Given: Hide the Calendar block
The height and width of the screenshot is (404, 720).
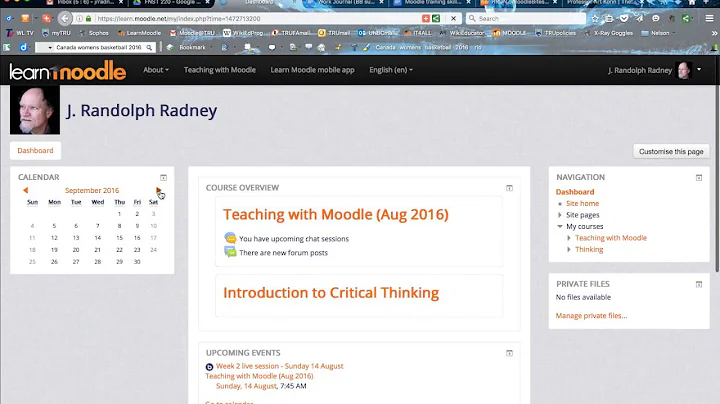Looking at the screenshot, I should 163,178.
